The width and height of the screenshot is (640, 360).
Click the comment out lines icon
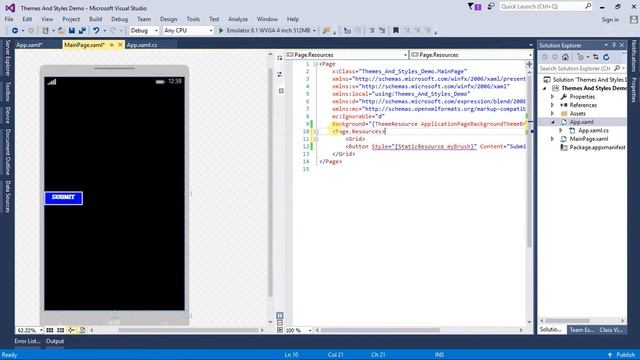[x=371, y=31]
